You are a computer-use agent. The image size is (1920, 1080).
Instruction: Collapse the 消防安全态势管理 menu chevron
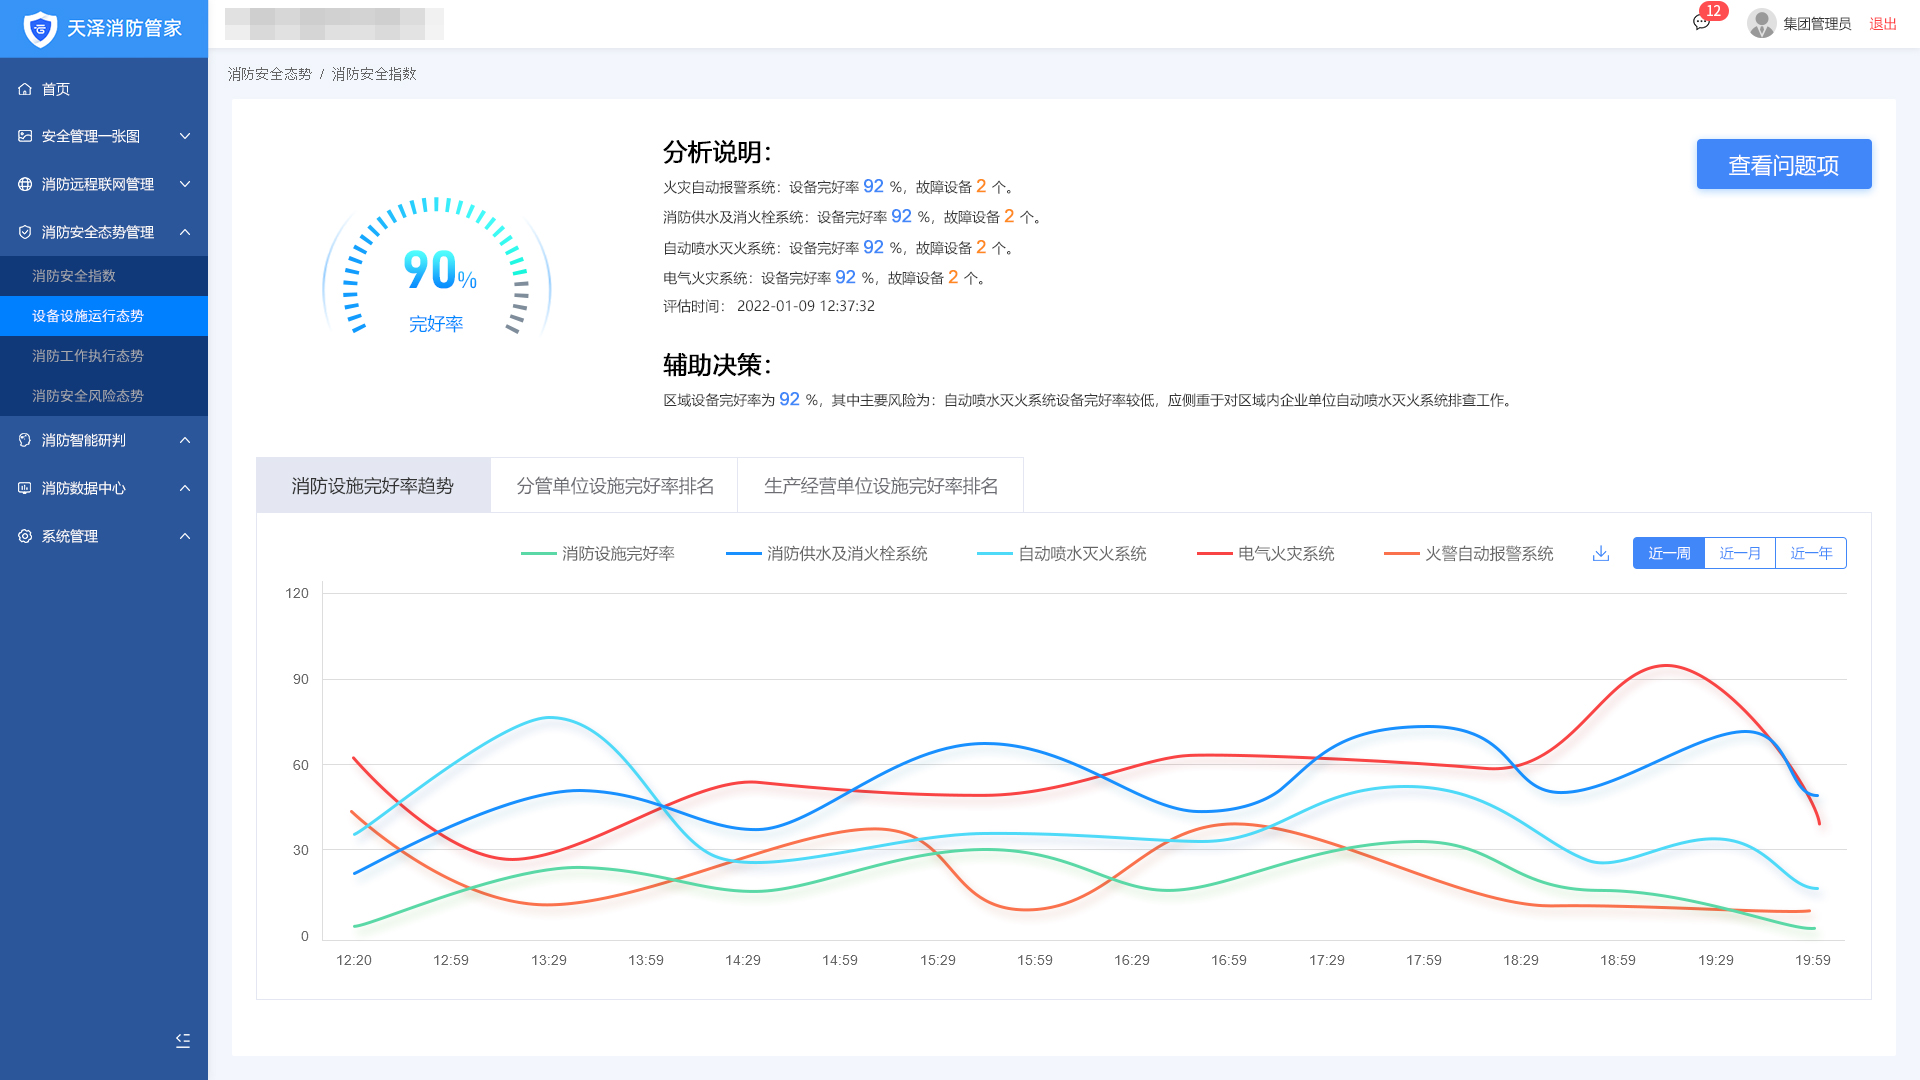coord(185,232)
